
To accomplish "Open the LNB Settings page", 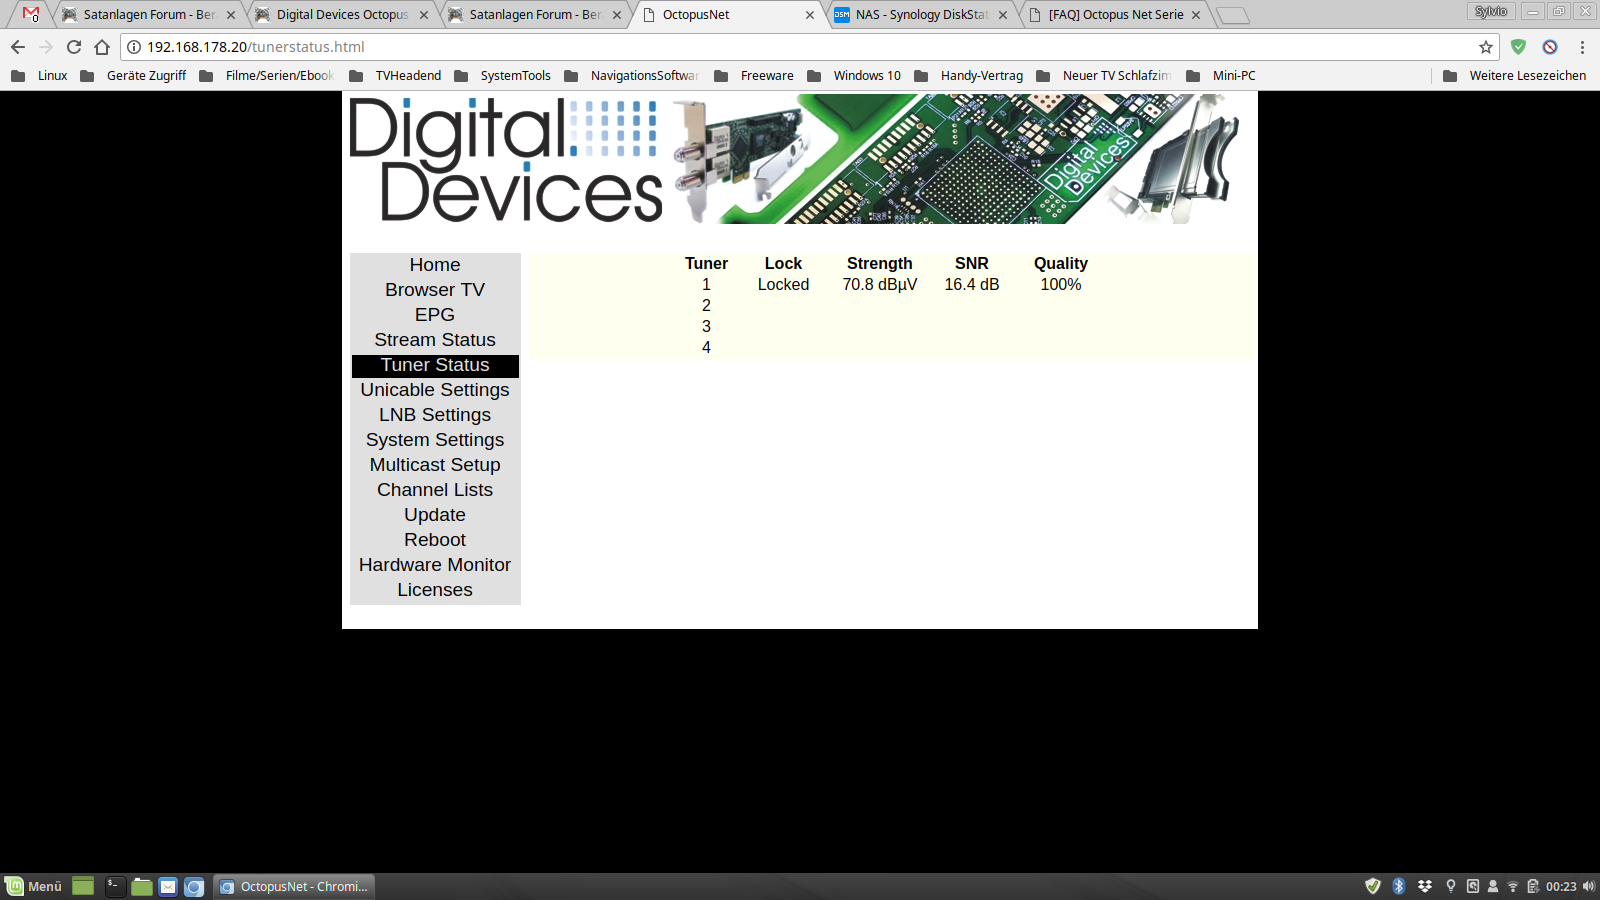I will click(435, 415).
